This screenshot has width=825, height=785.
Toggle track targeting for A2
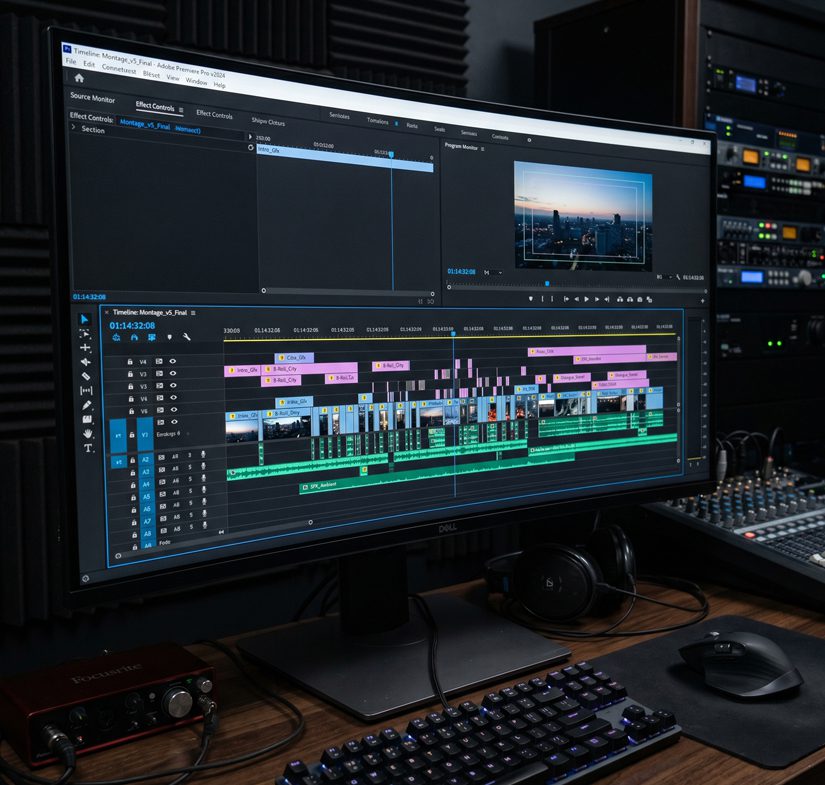(146, 459)
